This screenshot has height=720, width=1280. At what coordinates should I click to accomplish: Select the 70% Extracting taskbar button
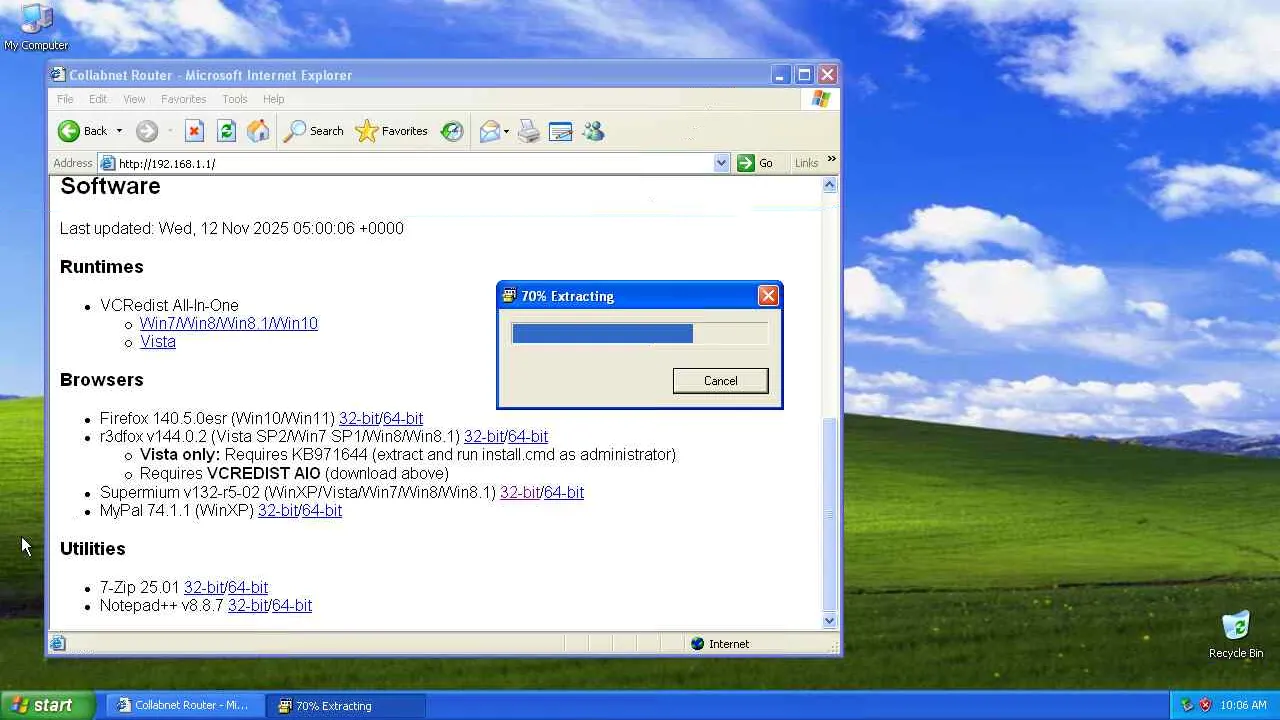pos(345,705)
